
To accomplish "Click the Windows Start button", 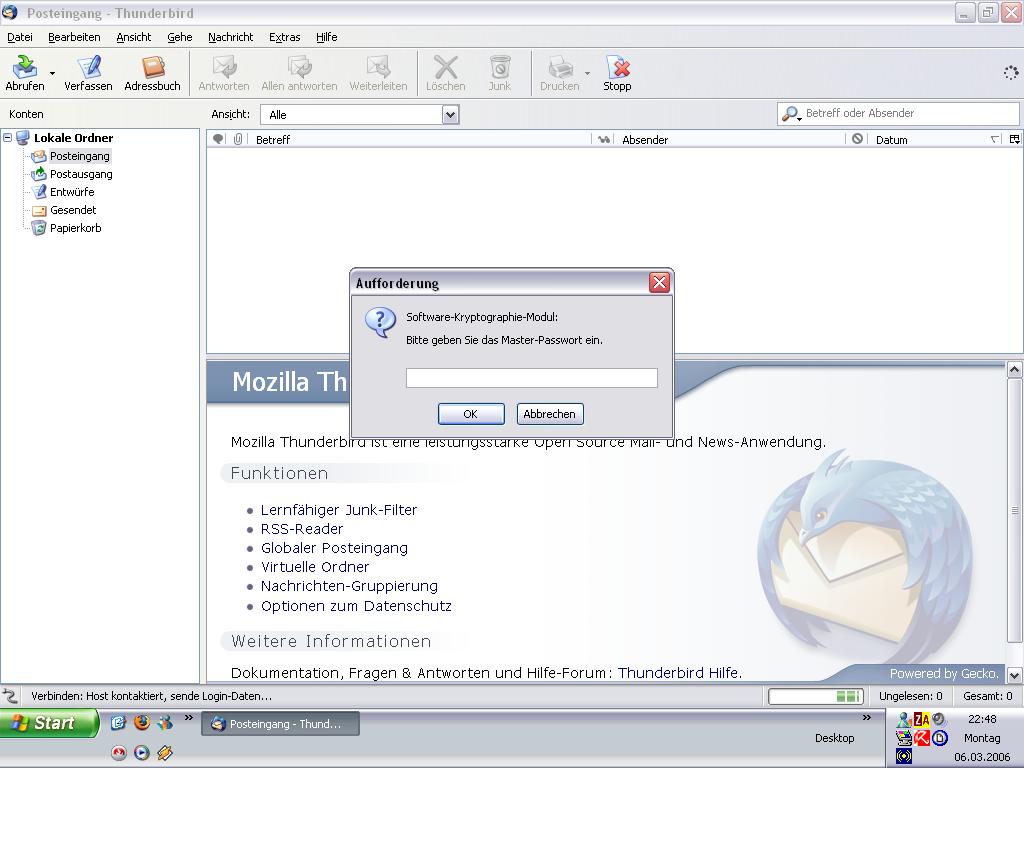I will 48,723.
